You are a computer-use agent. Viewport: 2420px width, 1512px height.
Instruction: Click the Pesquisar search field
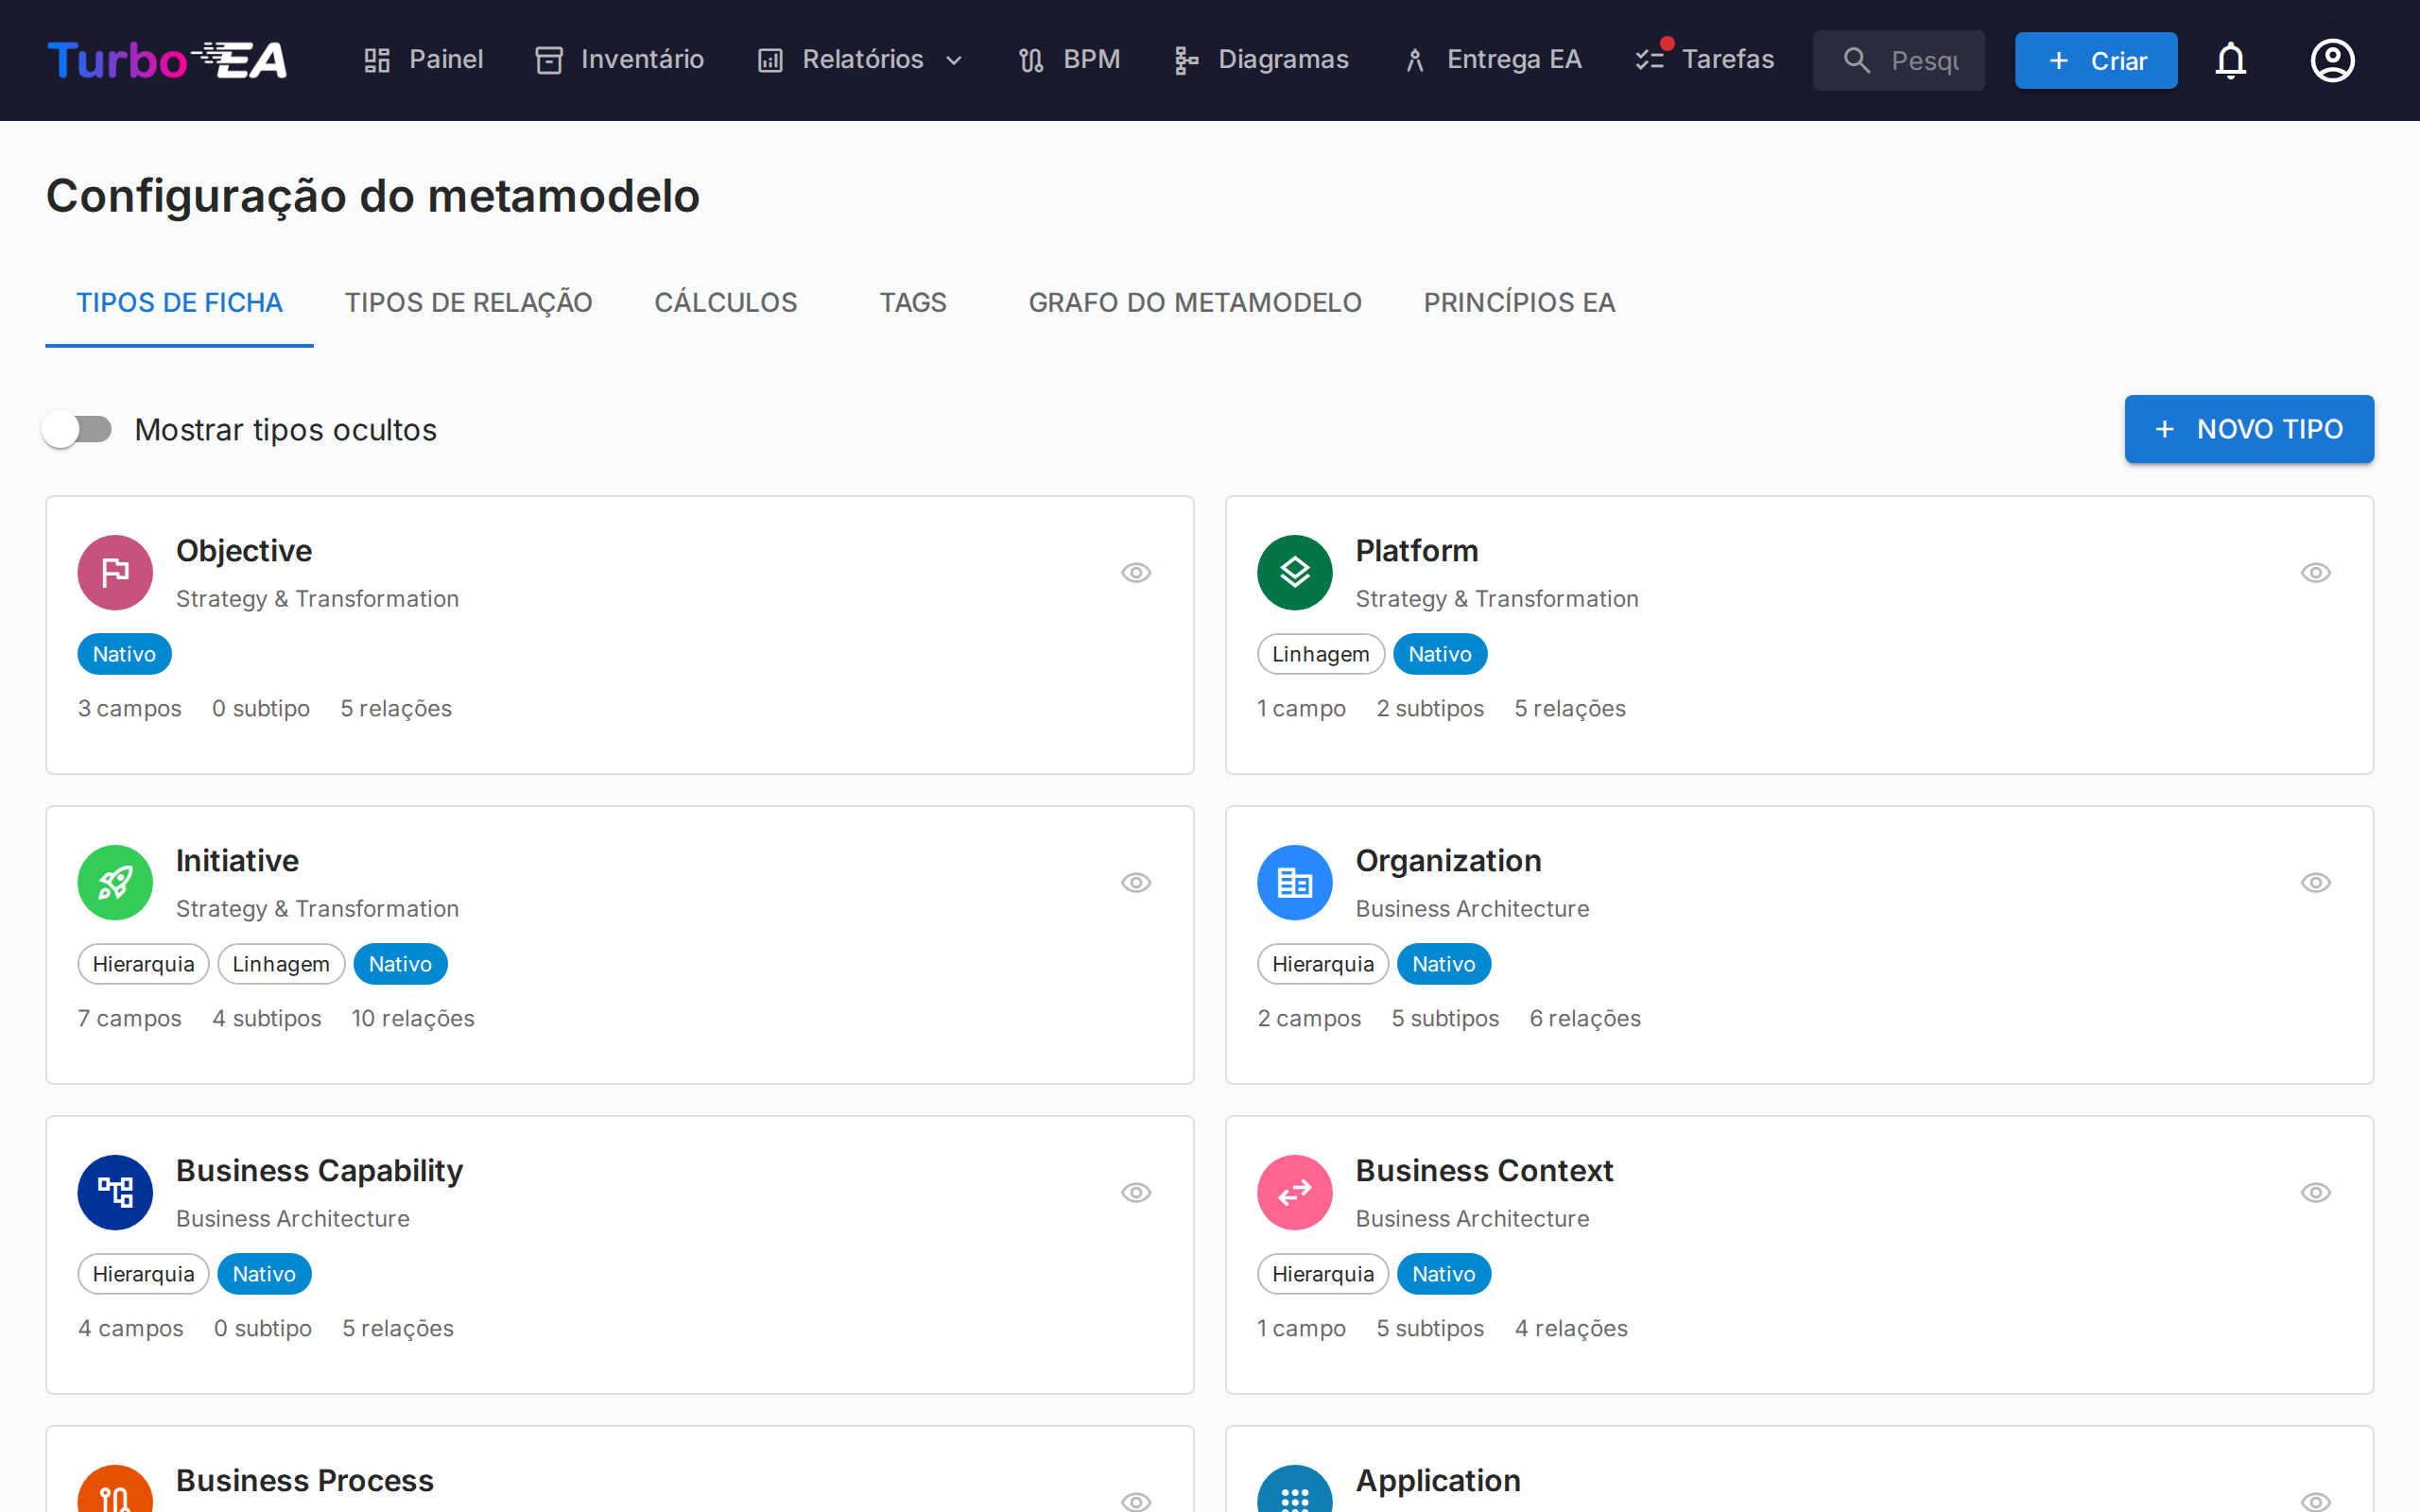click(1898, 60)
